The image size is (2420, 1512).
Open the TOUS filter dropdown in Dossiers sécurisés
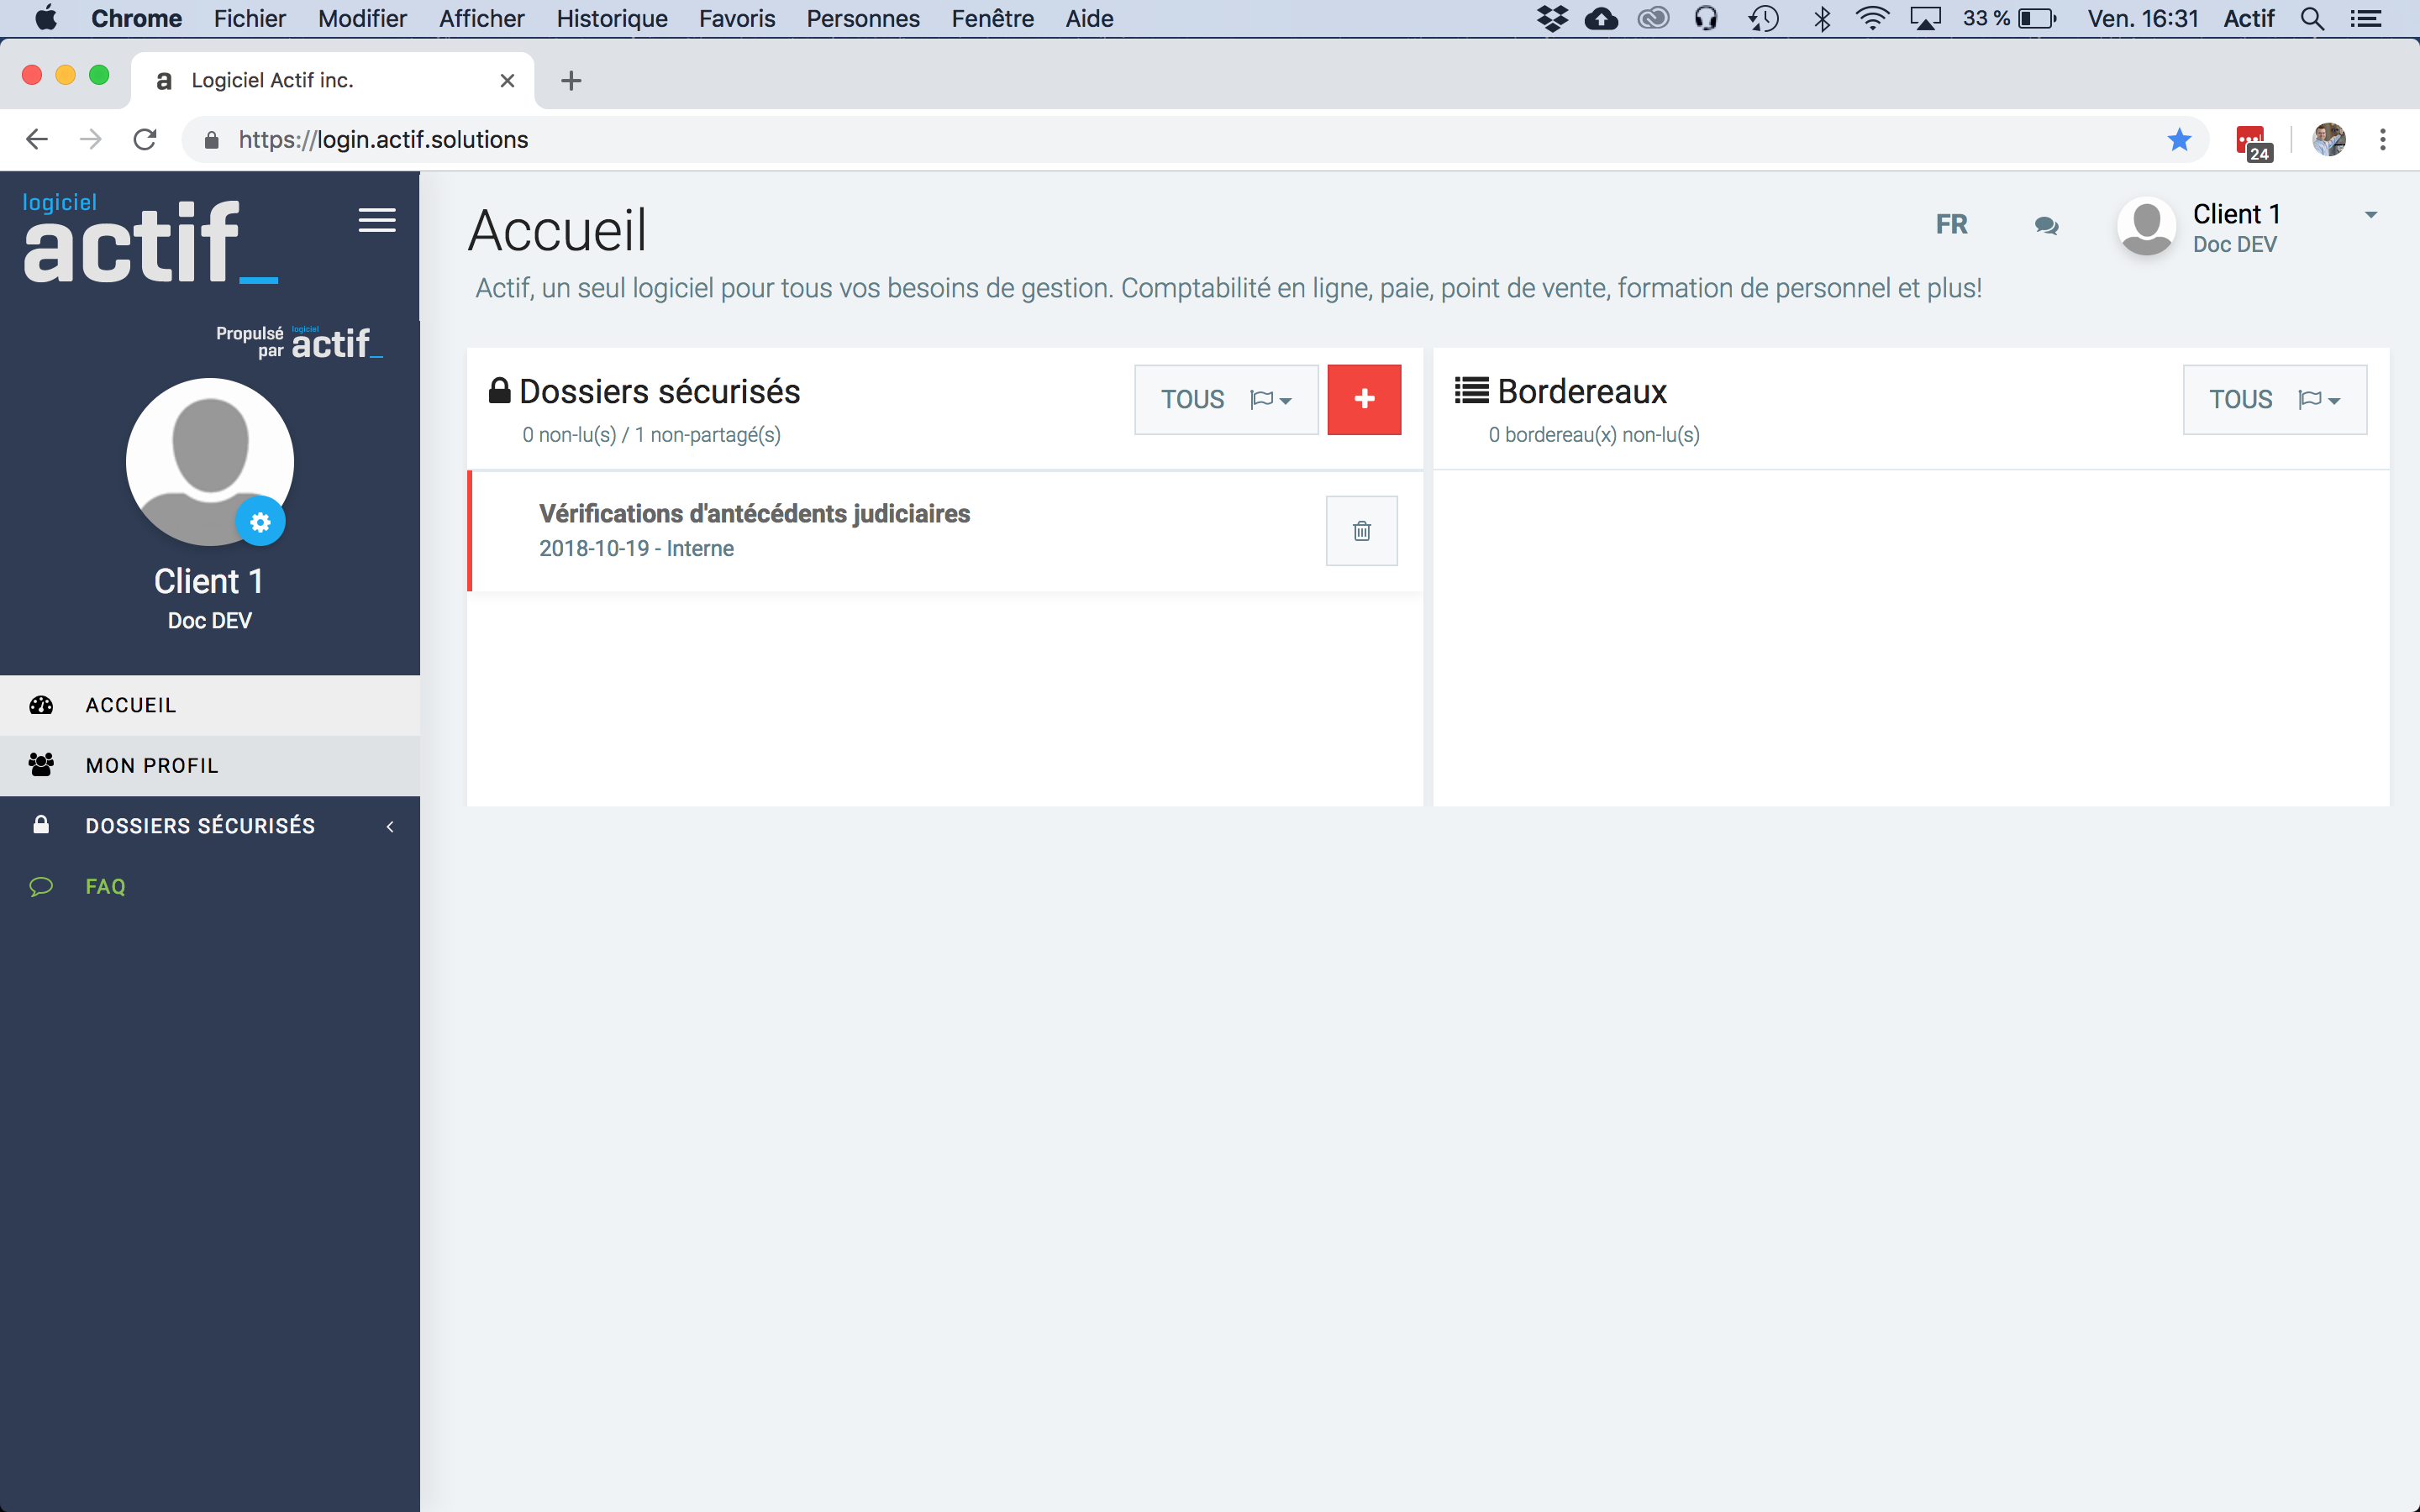[x=1225, y=399]
